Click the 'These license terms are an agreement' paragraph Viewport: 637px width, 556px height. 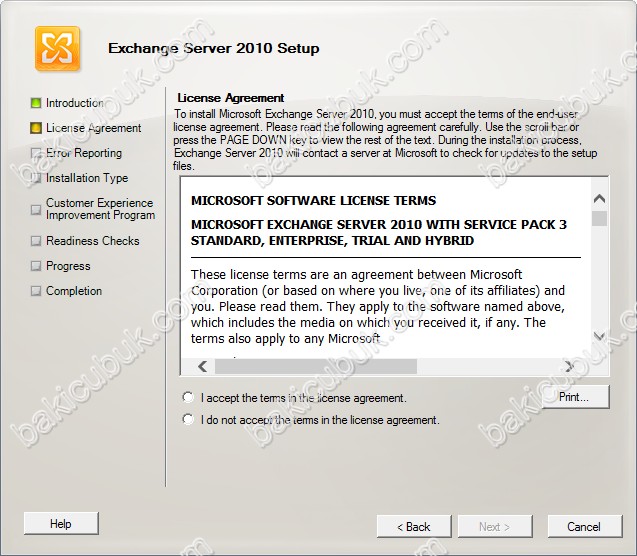click(x=378, y=307)
